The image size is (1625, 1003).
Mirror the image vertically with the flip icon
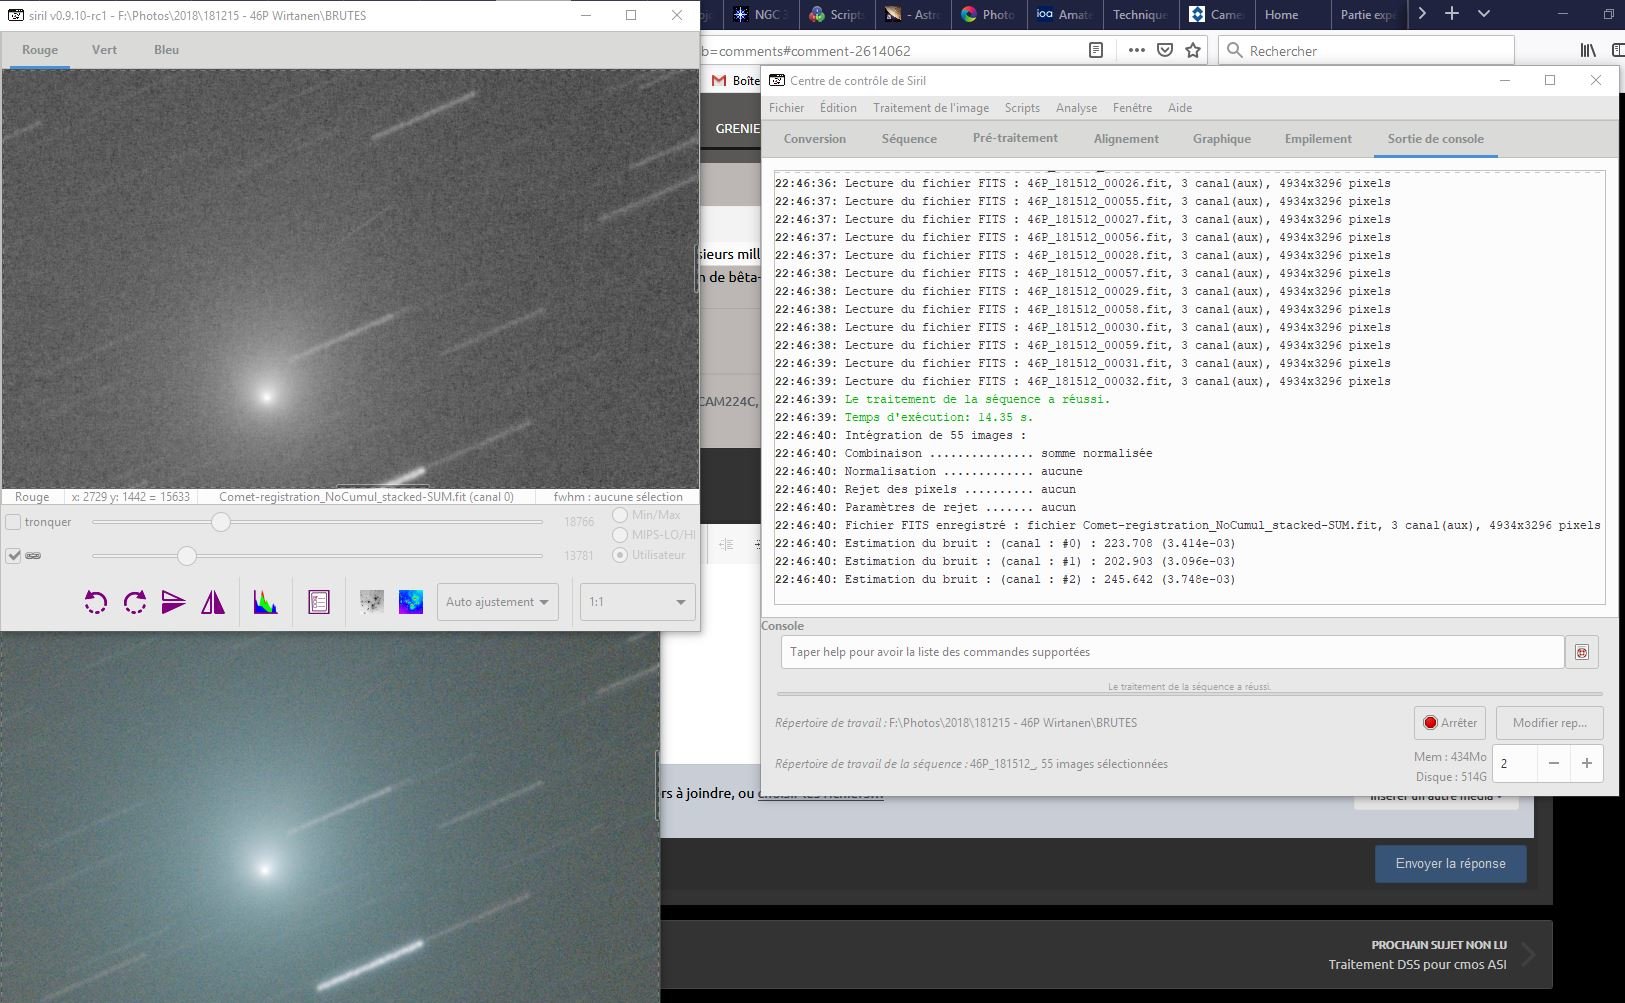pyautogui.click(x=174, y=602)
